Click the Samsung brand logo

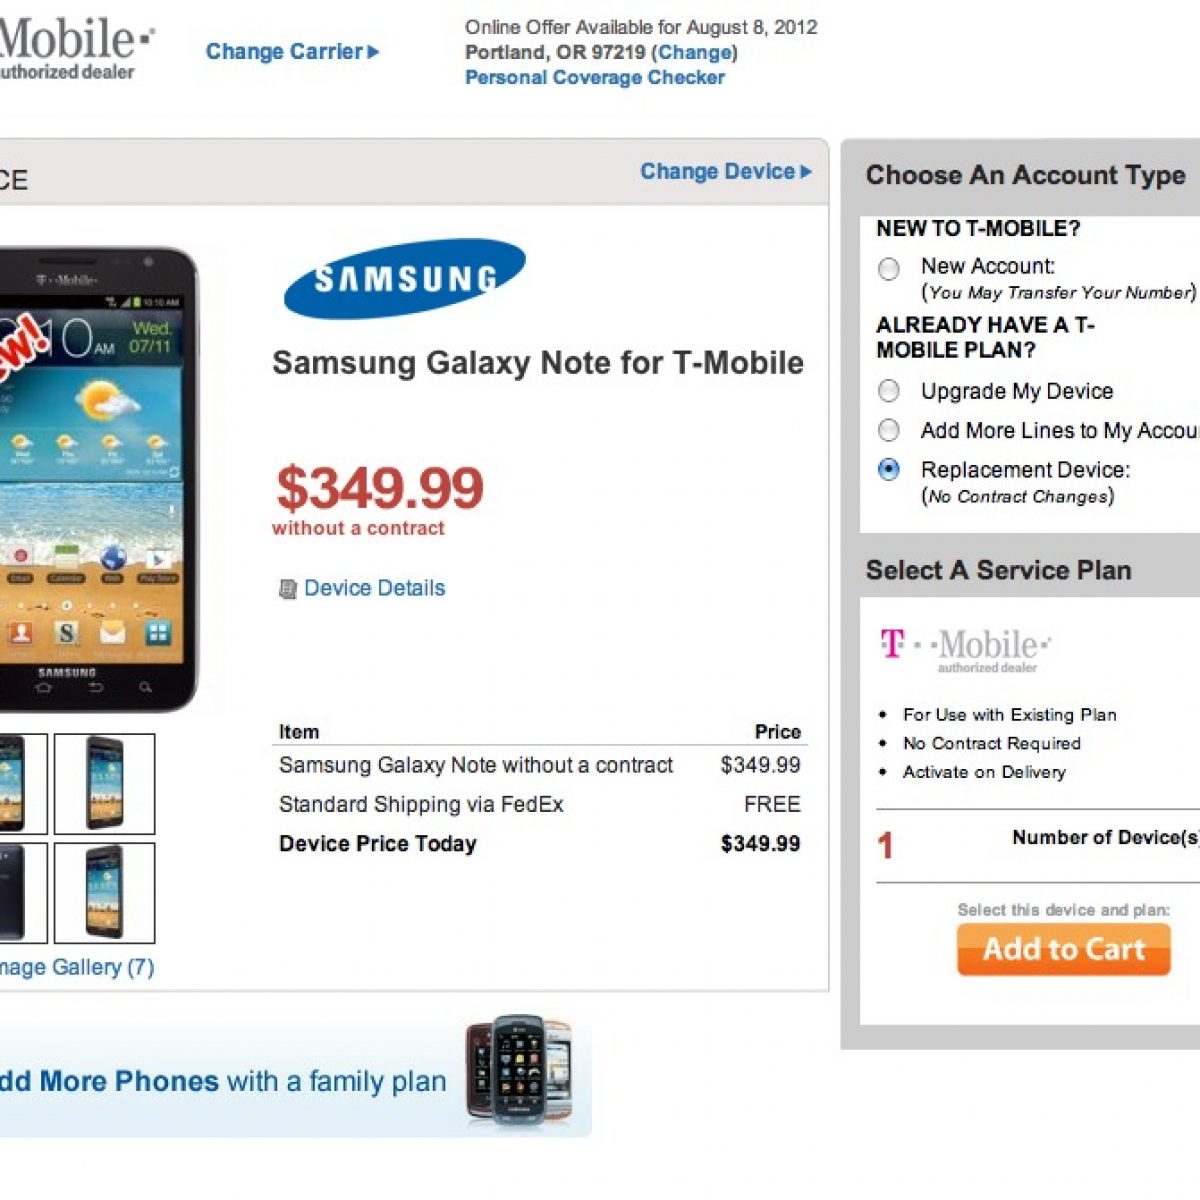click(x=404, y=277)
